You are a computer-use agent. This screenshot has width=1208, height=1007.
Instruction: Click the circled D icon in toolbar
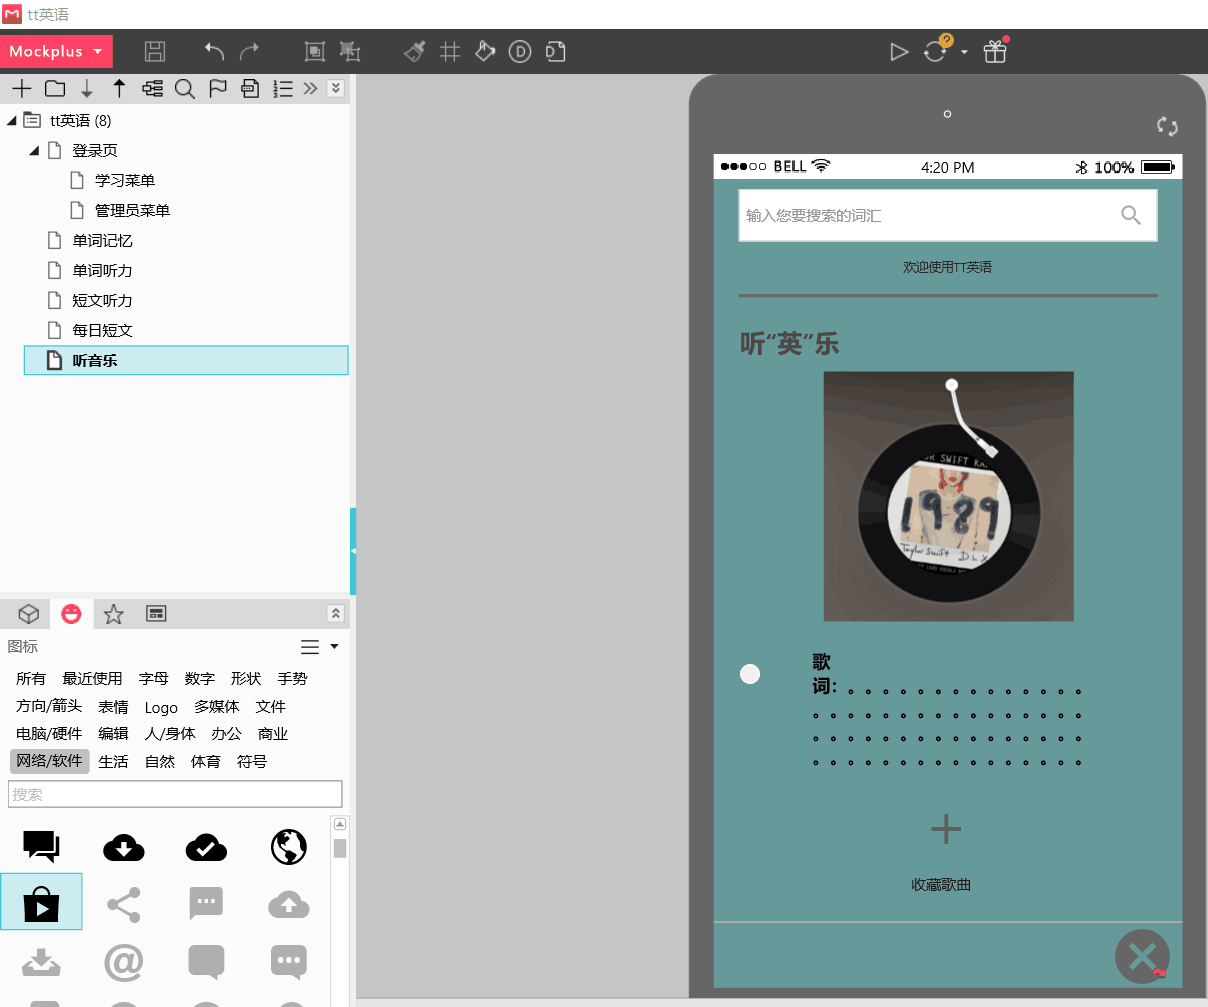(x=520, y=51)
